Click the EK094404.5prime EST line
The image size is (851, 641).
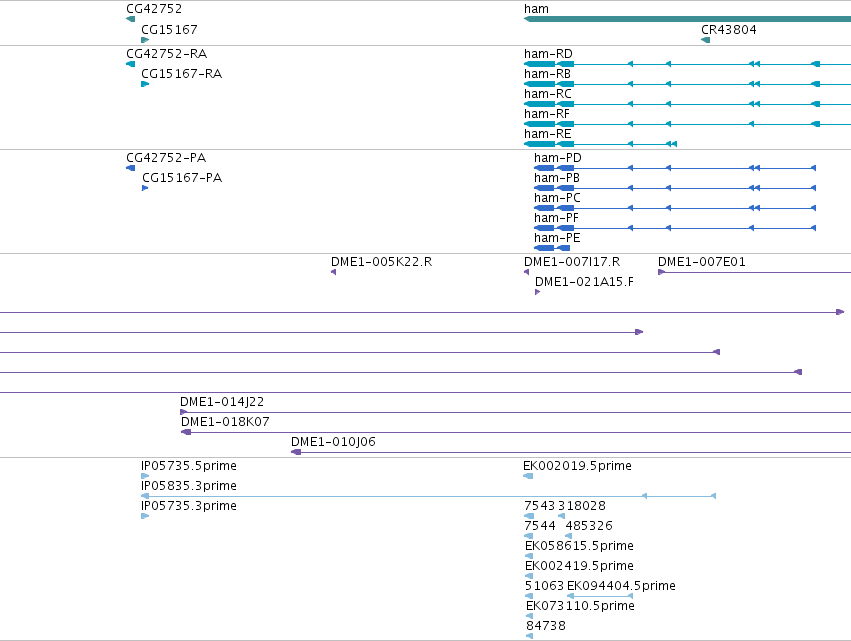click(600, 596)
